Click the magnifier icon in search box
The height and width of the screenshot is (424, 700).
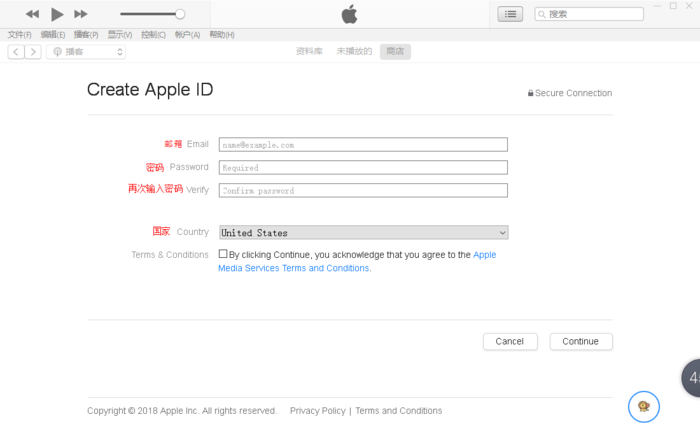(542, 14)
